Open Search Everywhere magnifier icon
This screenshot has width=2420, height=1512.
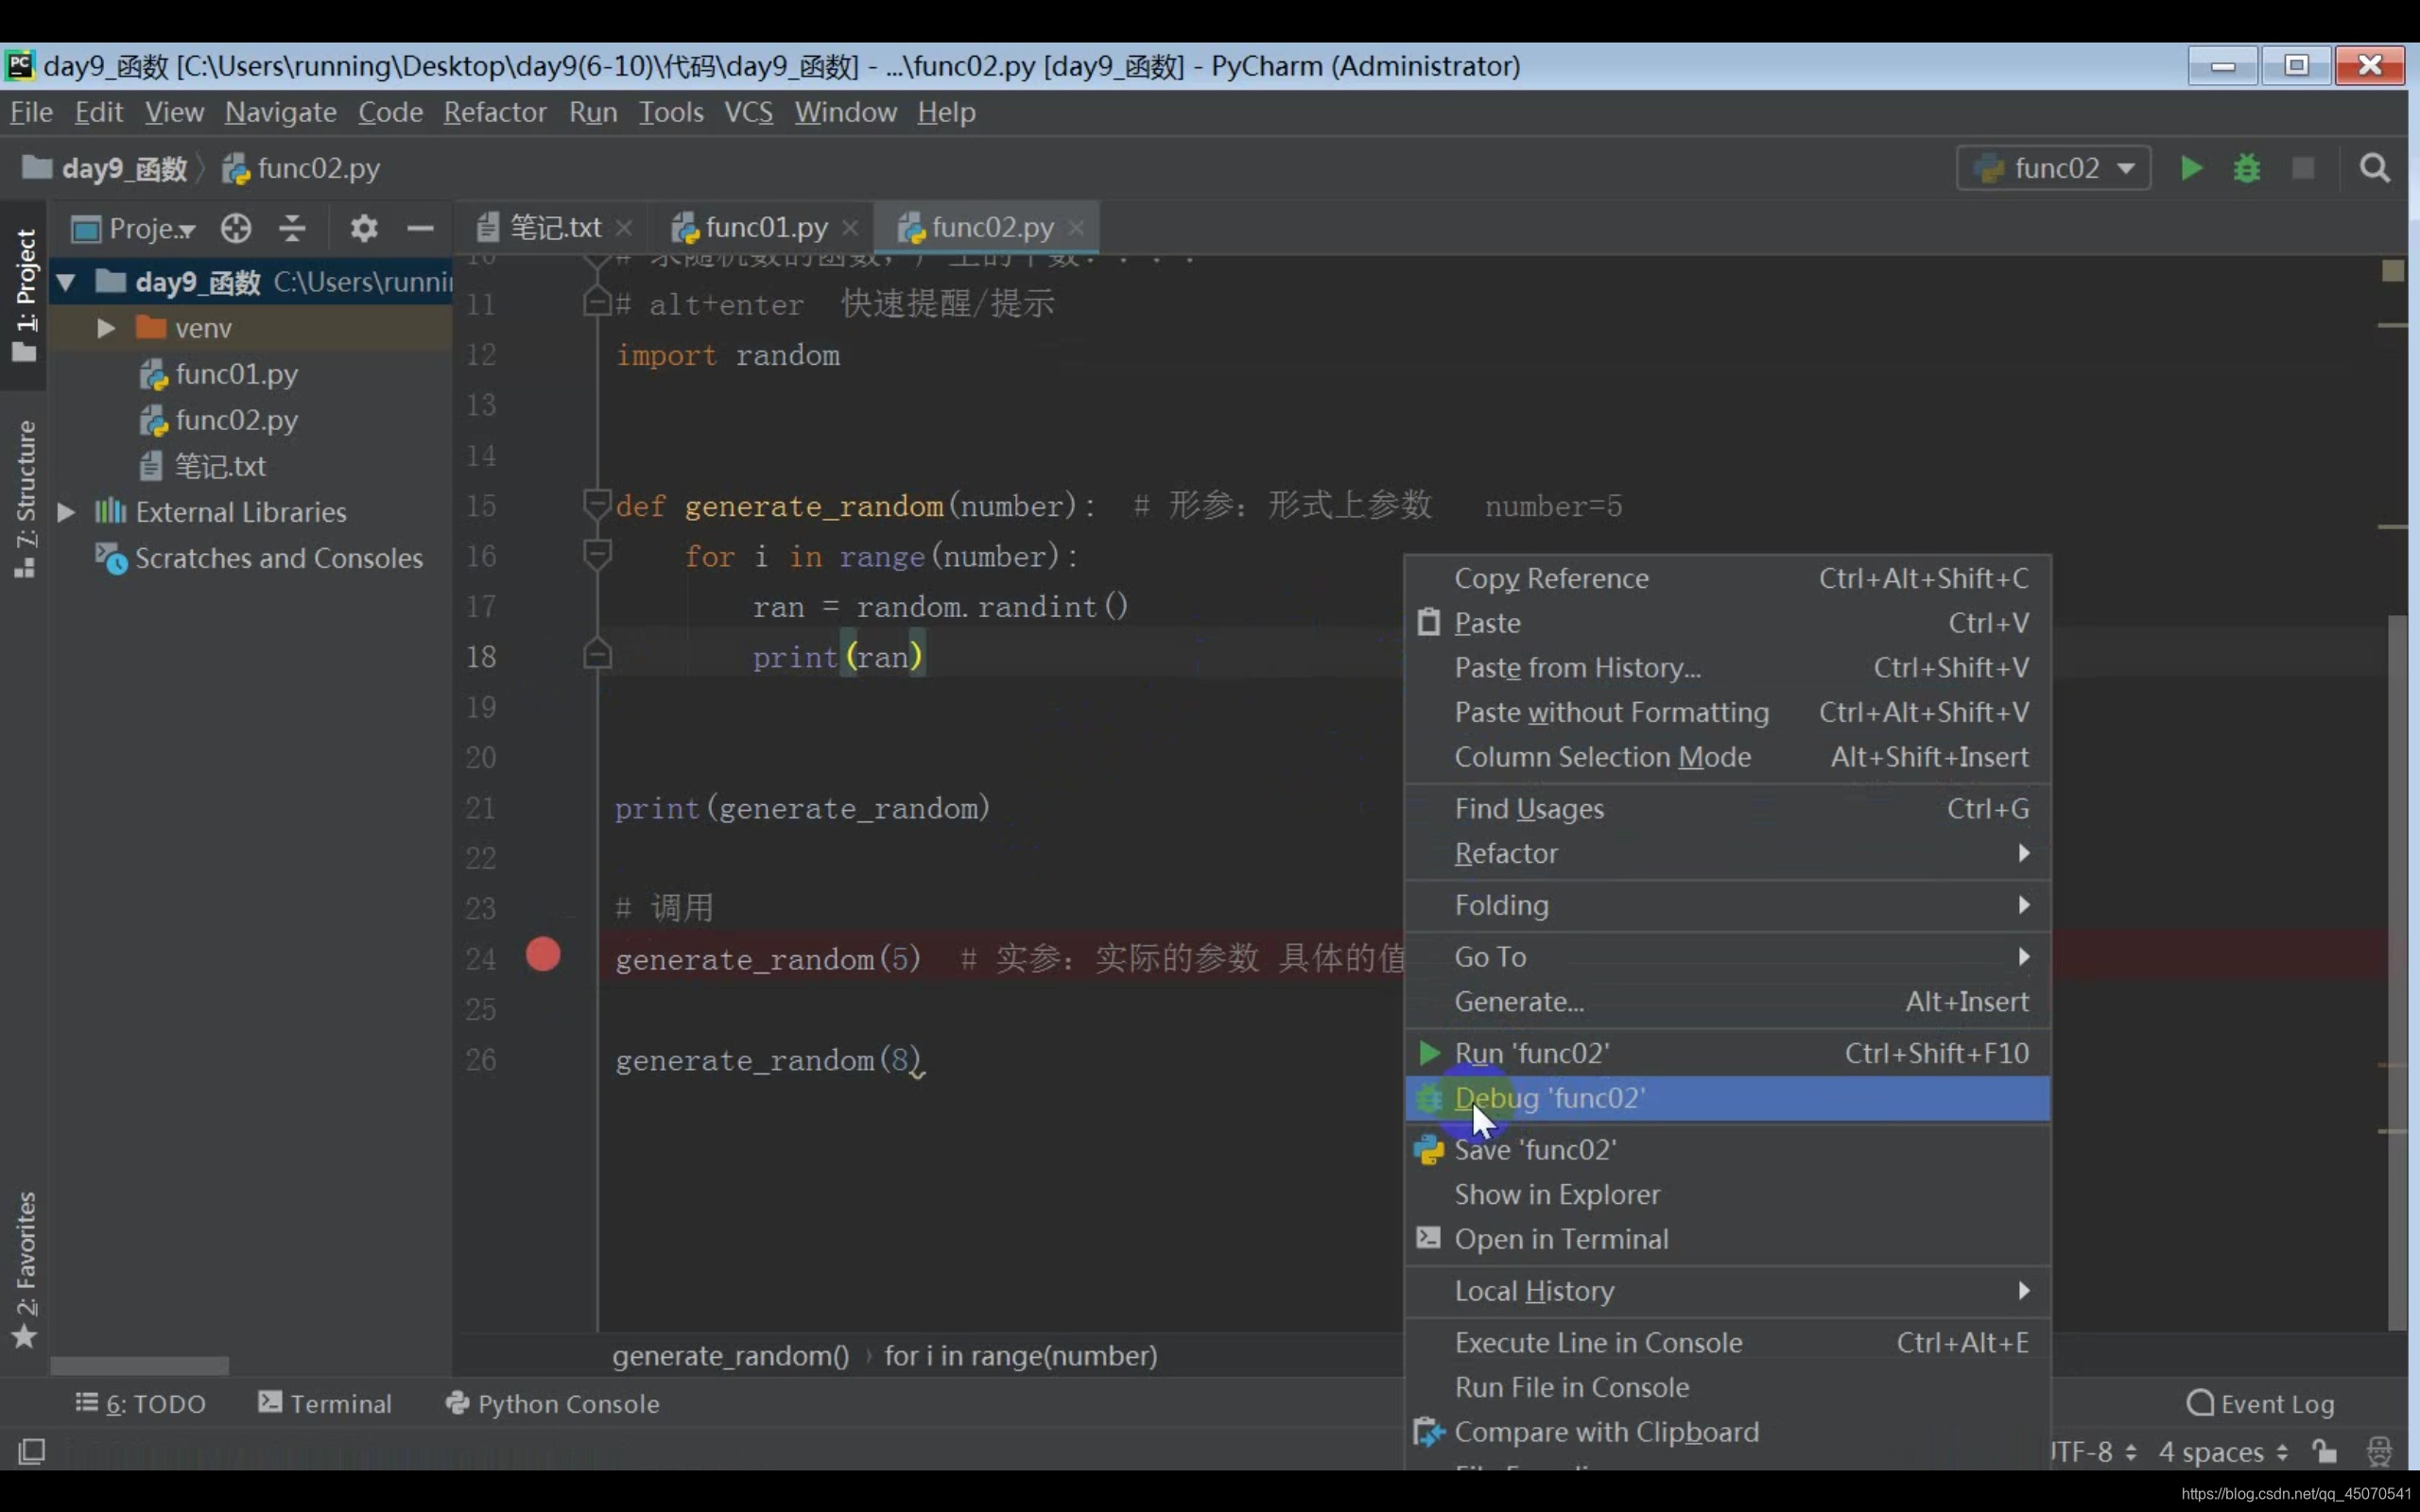coord(2374,168)
